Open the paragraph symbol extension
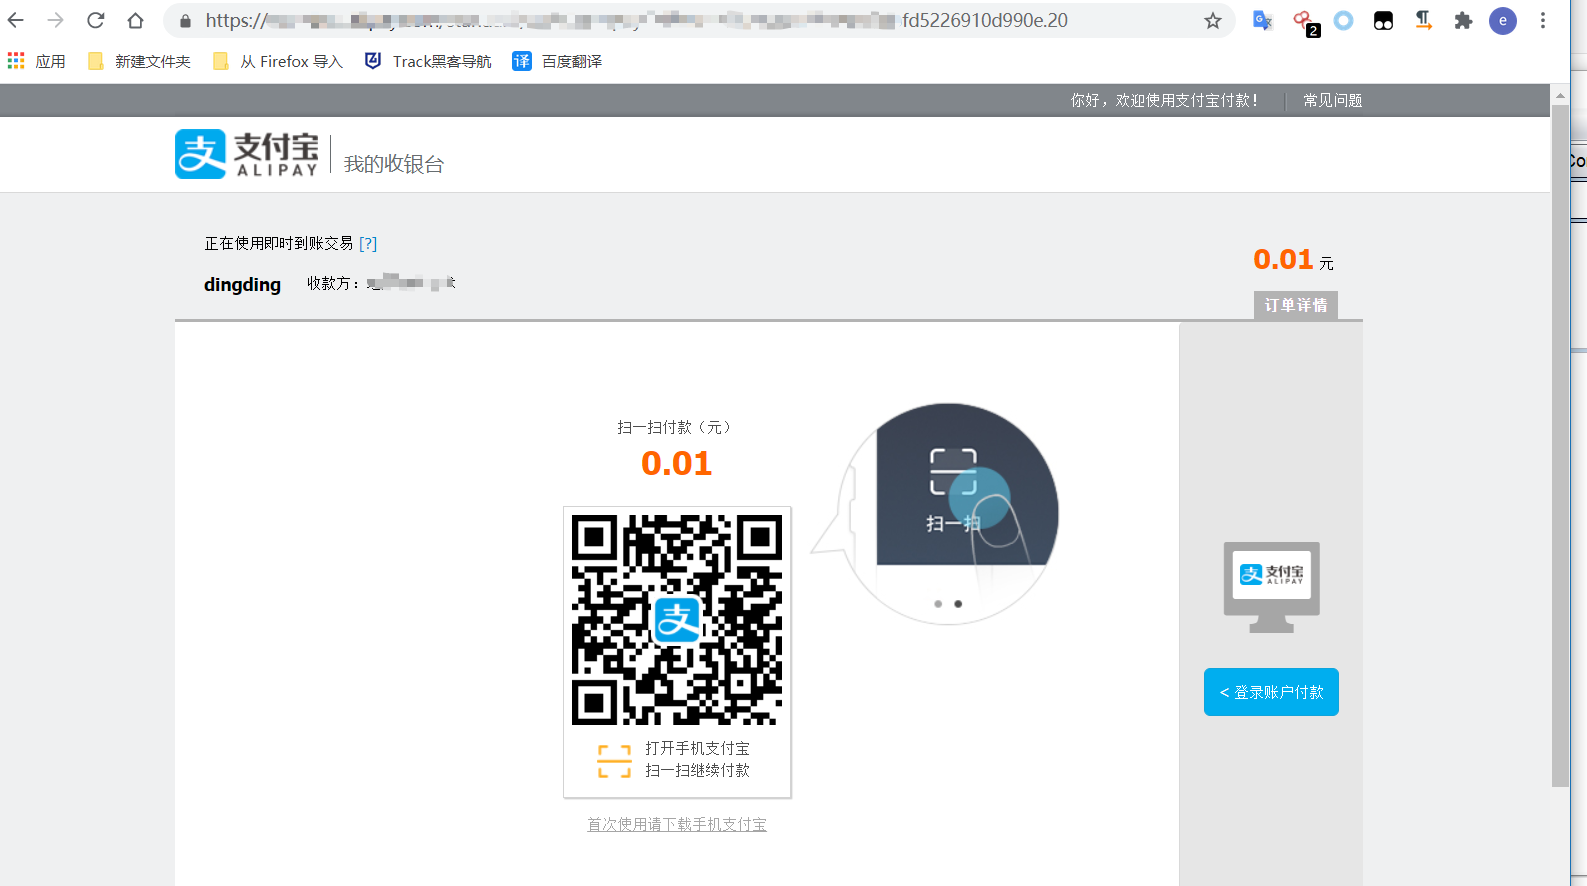The width and height of the screenshot is (1587, 886). click(1424, 20)
